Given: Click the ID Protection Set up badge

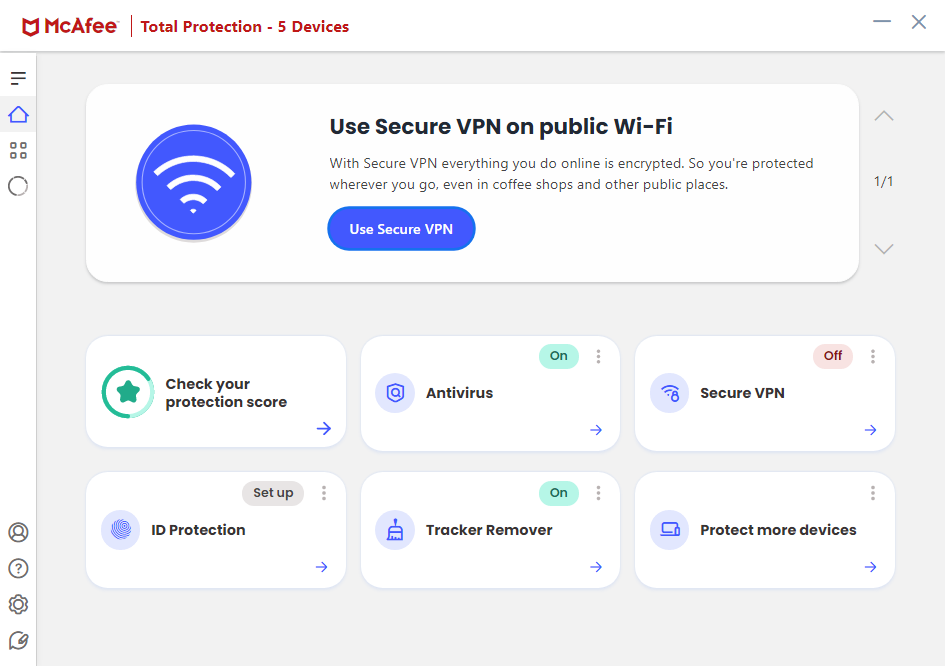Looking at the screenshot, I should [x=273, y=493].
